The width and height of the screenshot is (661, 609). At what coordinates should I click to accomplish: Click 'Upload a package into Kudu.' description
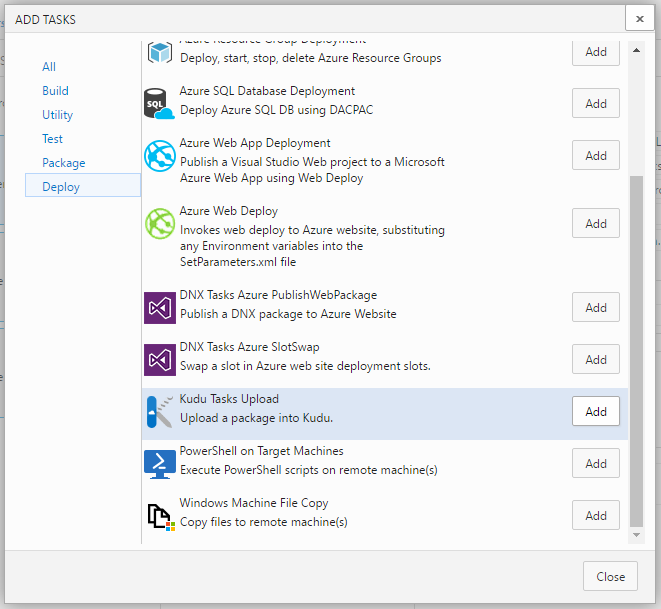pos(256,418)
